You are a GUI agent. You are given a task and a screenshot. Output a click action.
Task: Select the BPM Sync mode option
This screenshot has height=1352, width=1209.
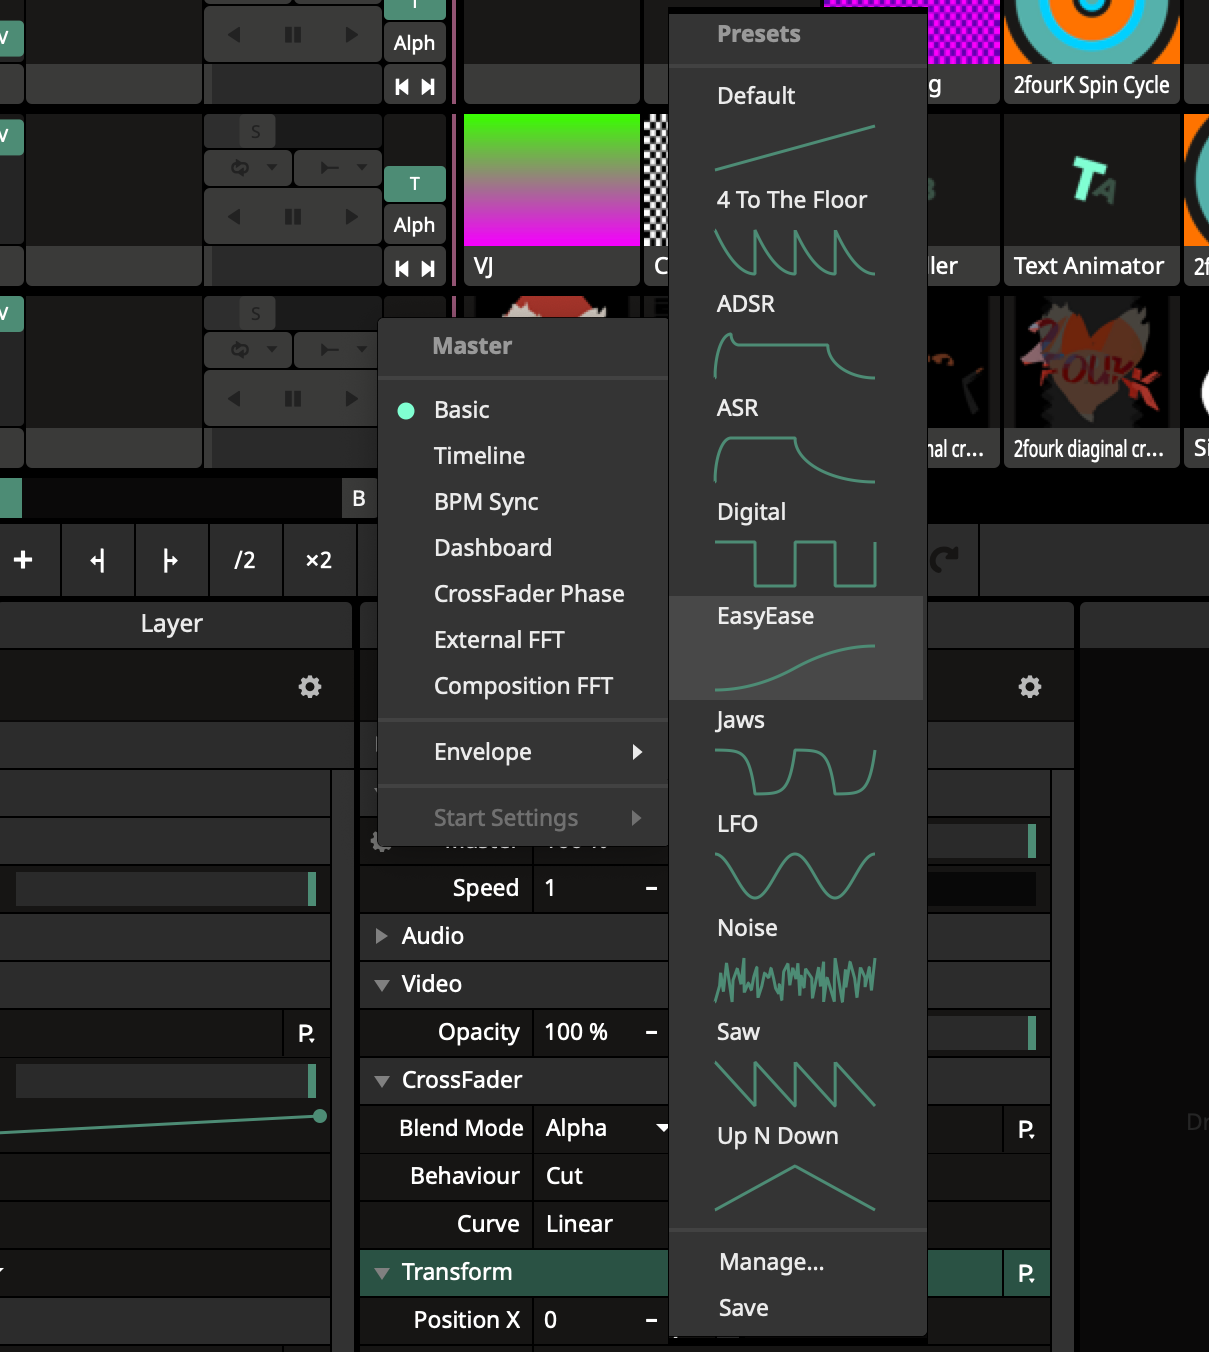click(486, 502)
